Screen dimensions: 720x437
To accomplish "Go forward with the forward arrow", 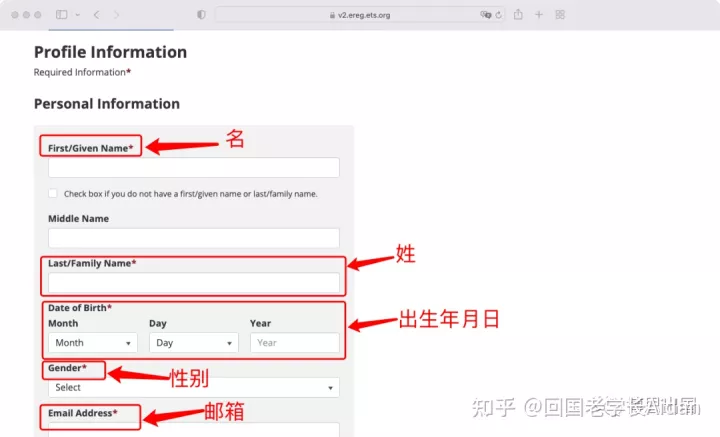I will [116, 15].
